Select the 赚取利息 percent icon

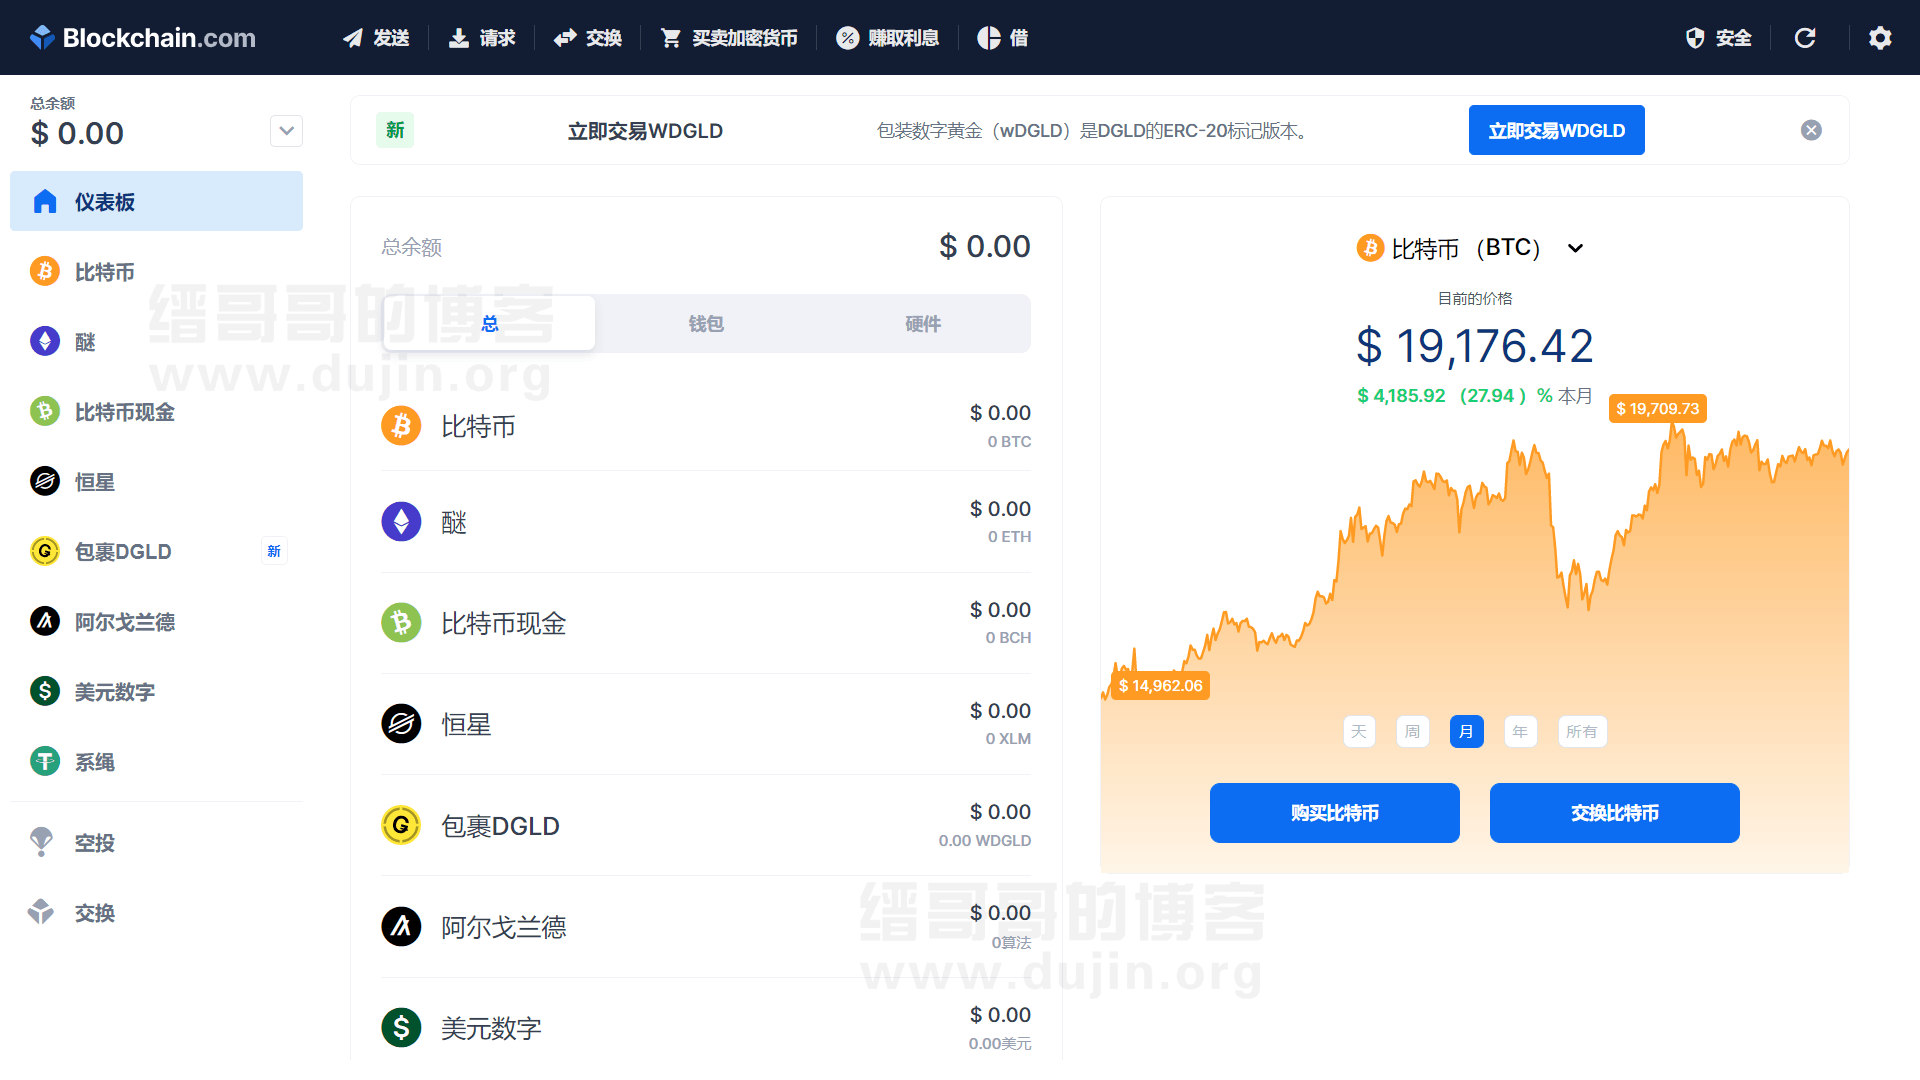coord(847,38)
